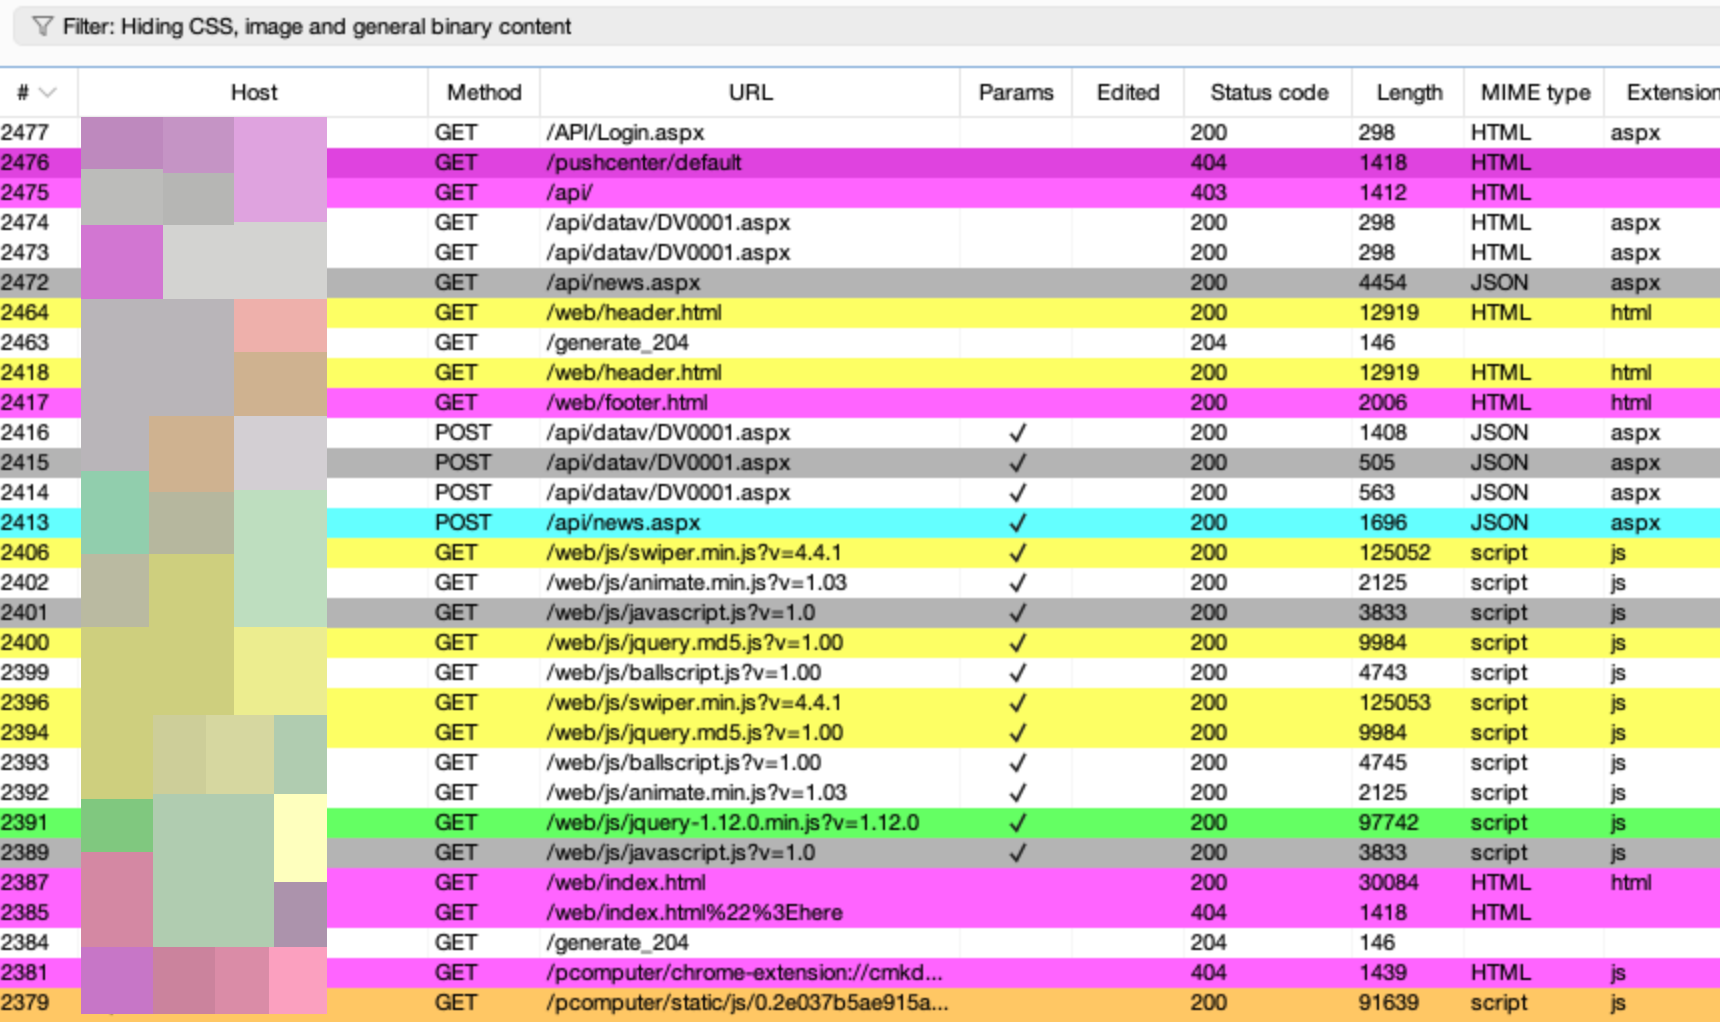This screenshot has width=1720, height=1022.
Task: Click Params checkmark in row 2413
Action: point(1017,523)
